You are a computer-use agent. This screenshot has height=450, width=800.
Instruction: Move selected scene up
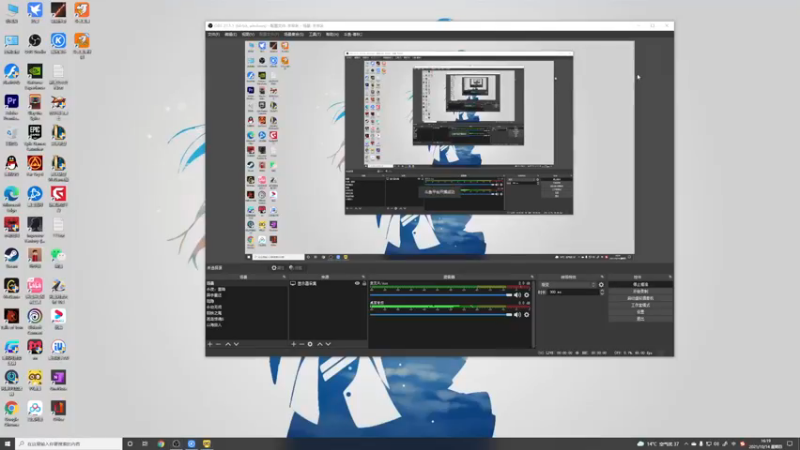pos(228,344)
